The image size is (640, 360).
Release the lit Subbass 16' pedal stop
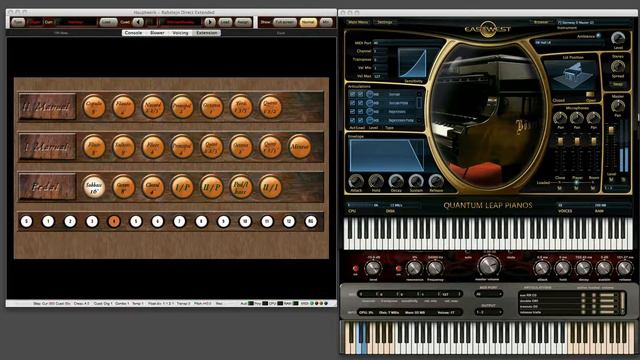(94, 187)
